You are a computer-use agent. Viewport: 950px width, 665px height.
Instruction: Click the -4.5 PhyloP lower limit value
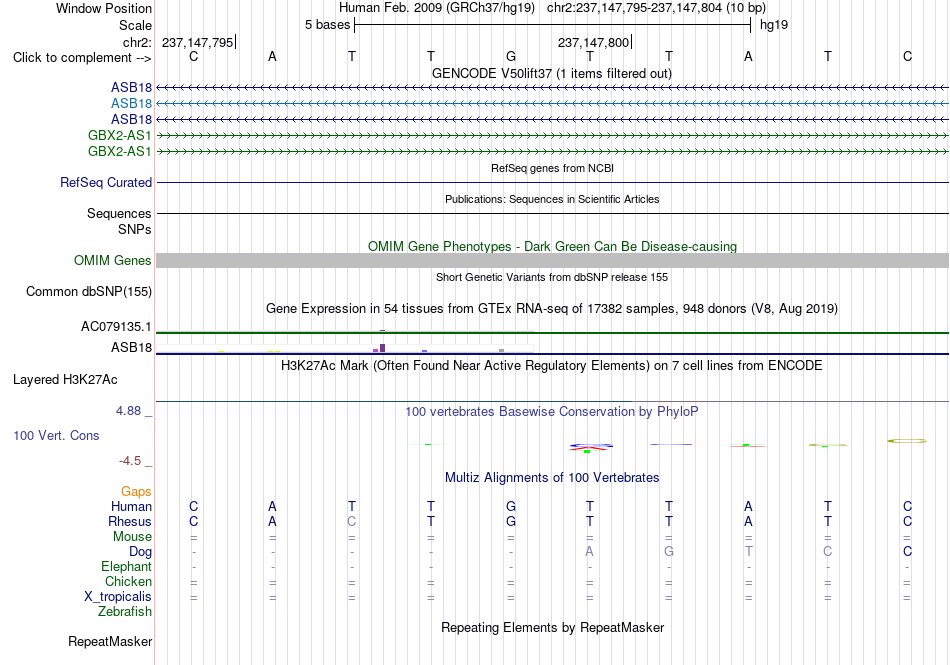[x=130, y=461]
